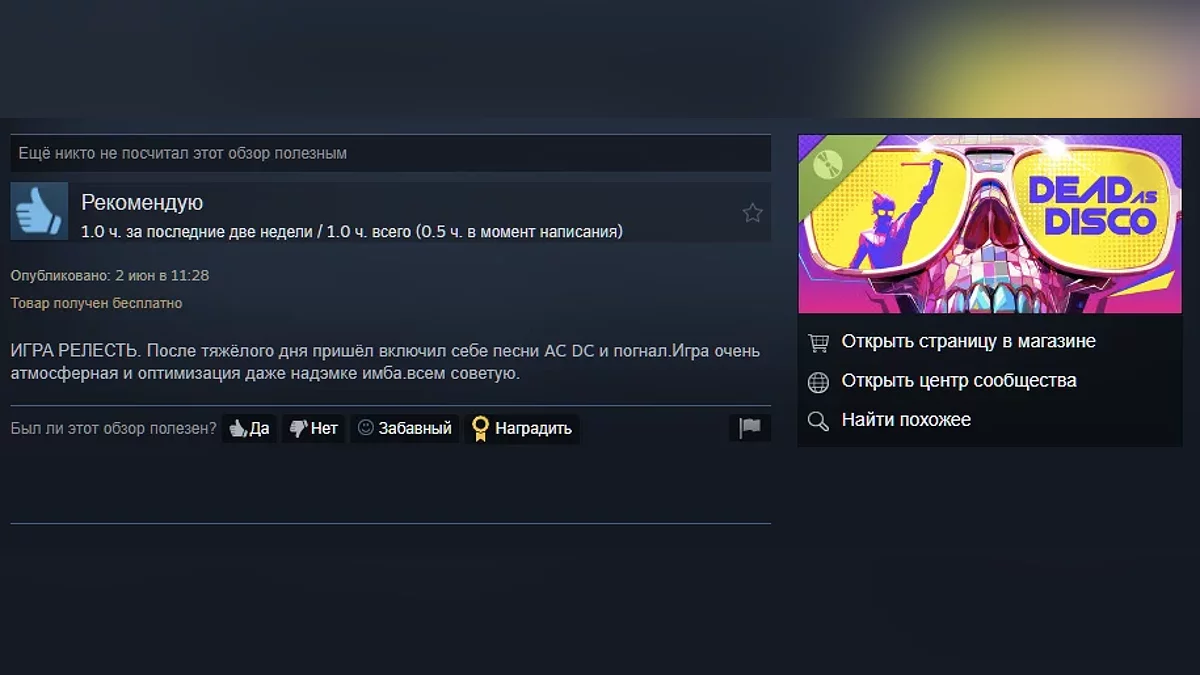Click the magnifier icon near Найти похожее

click(x=818, y=420)
